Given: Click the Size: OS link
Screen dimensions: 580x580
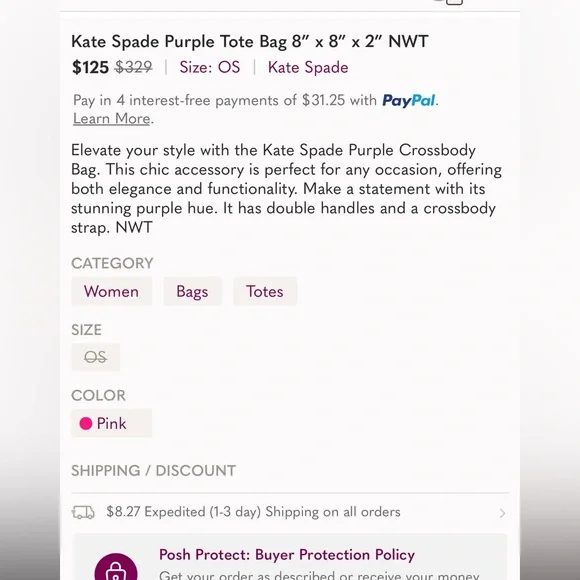Looking at the screenshot, I should tap(210, 67).
